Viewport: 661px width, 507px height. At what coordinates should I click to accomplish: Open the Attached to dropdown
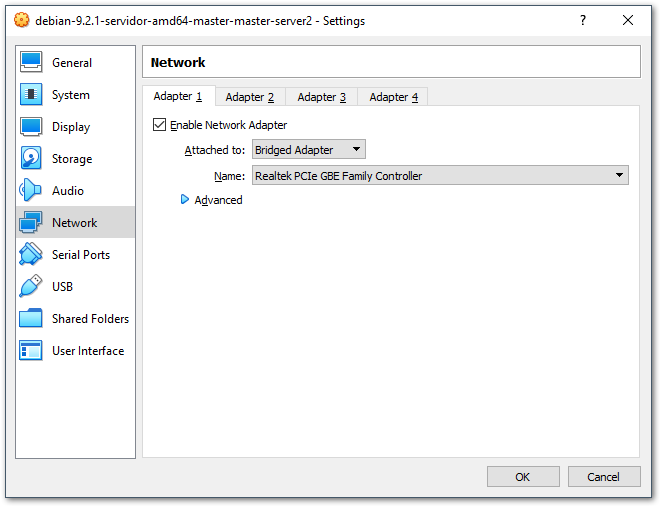[308, 150]
